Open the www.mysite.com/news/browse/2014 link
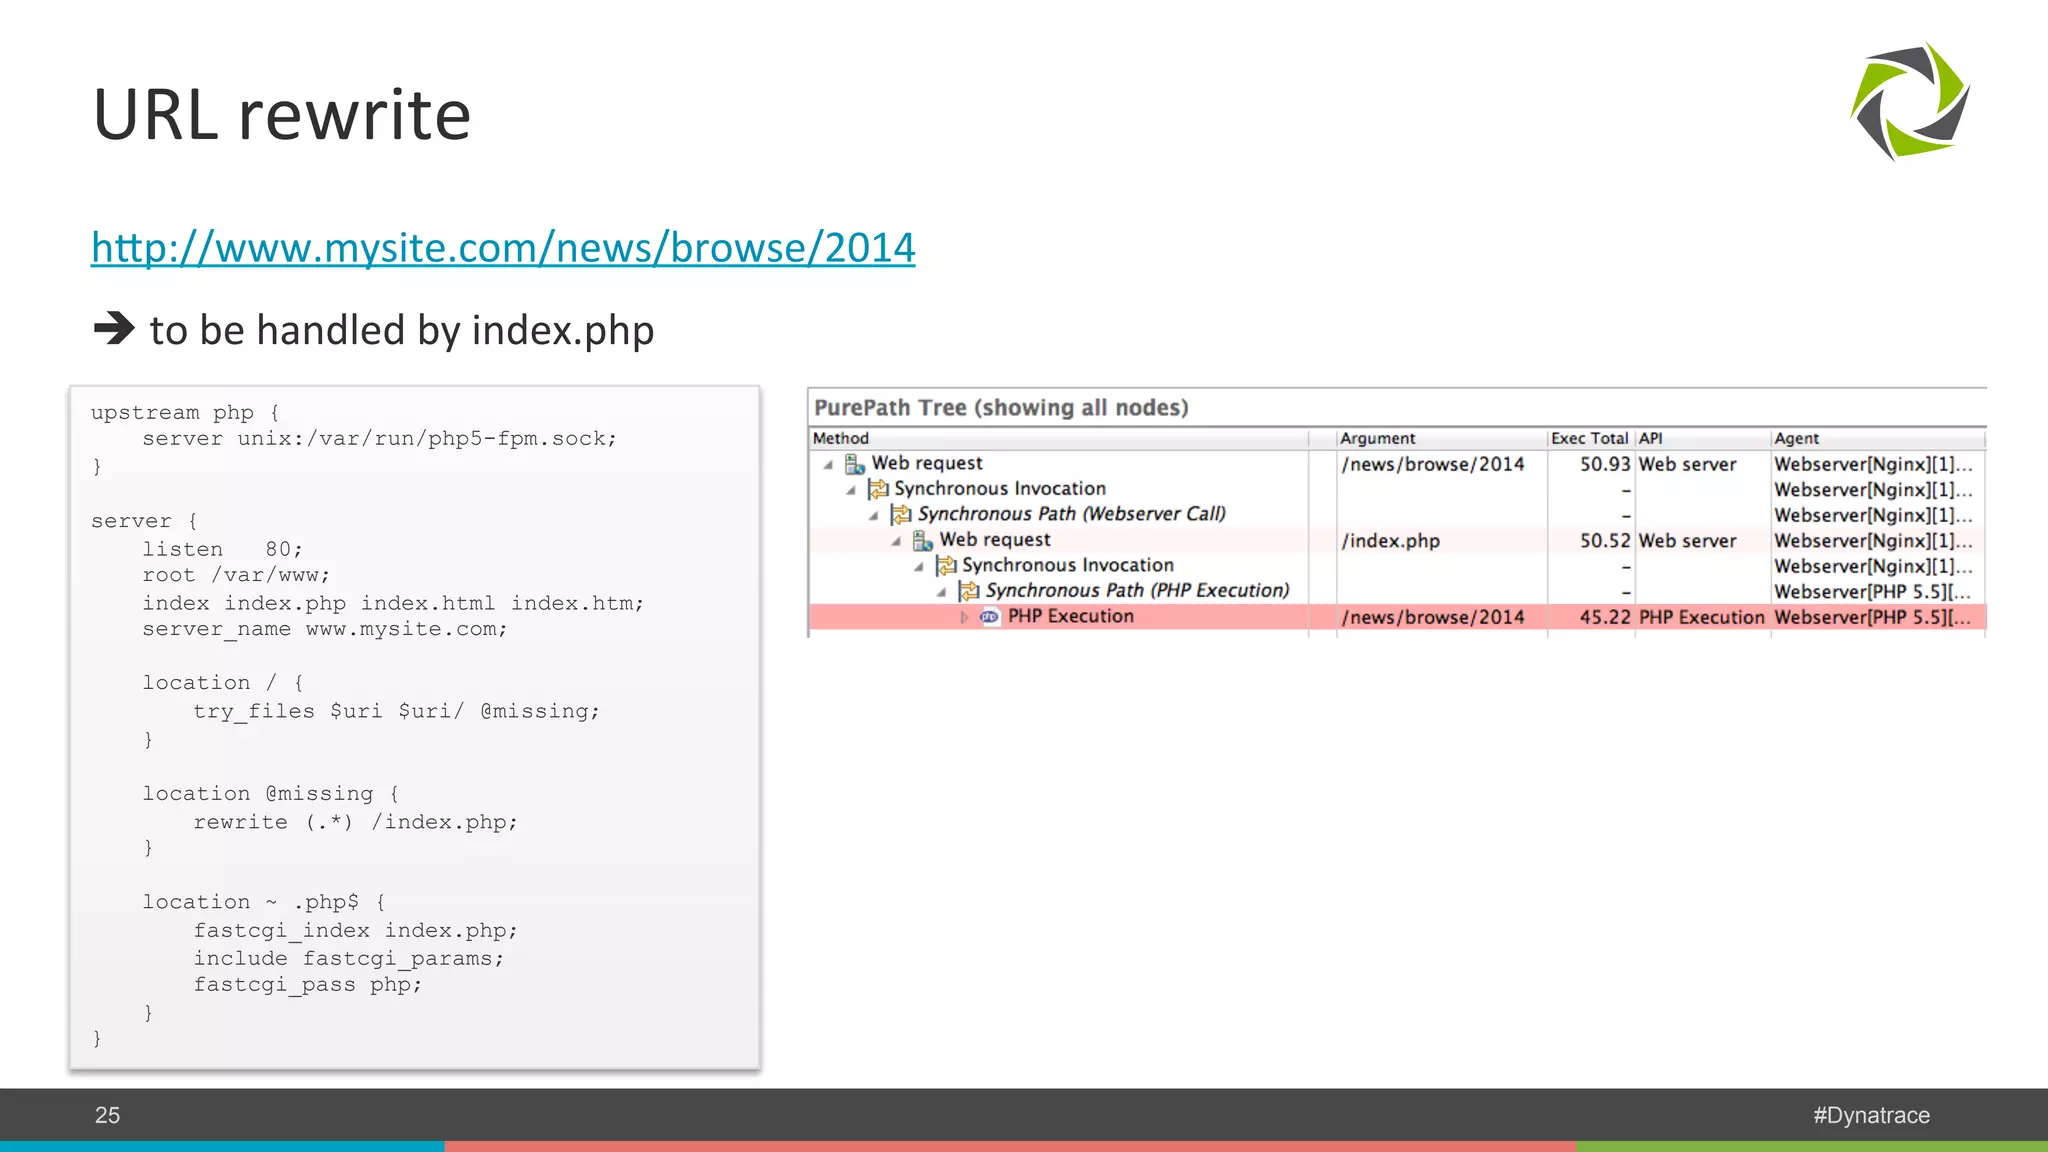 click(503, 247)
